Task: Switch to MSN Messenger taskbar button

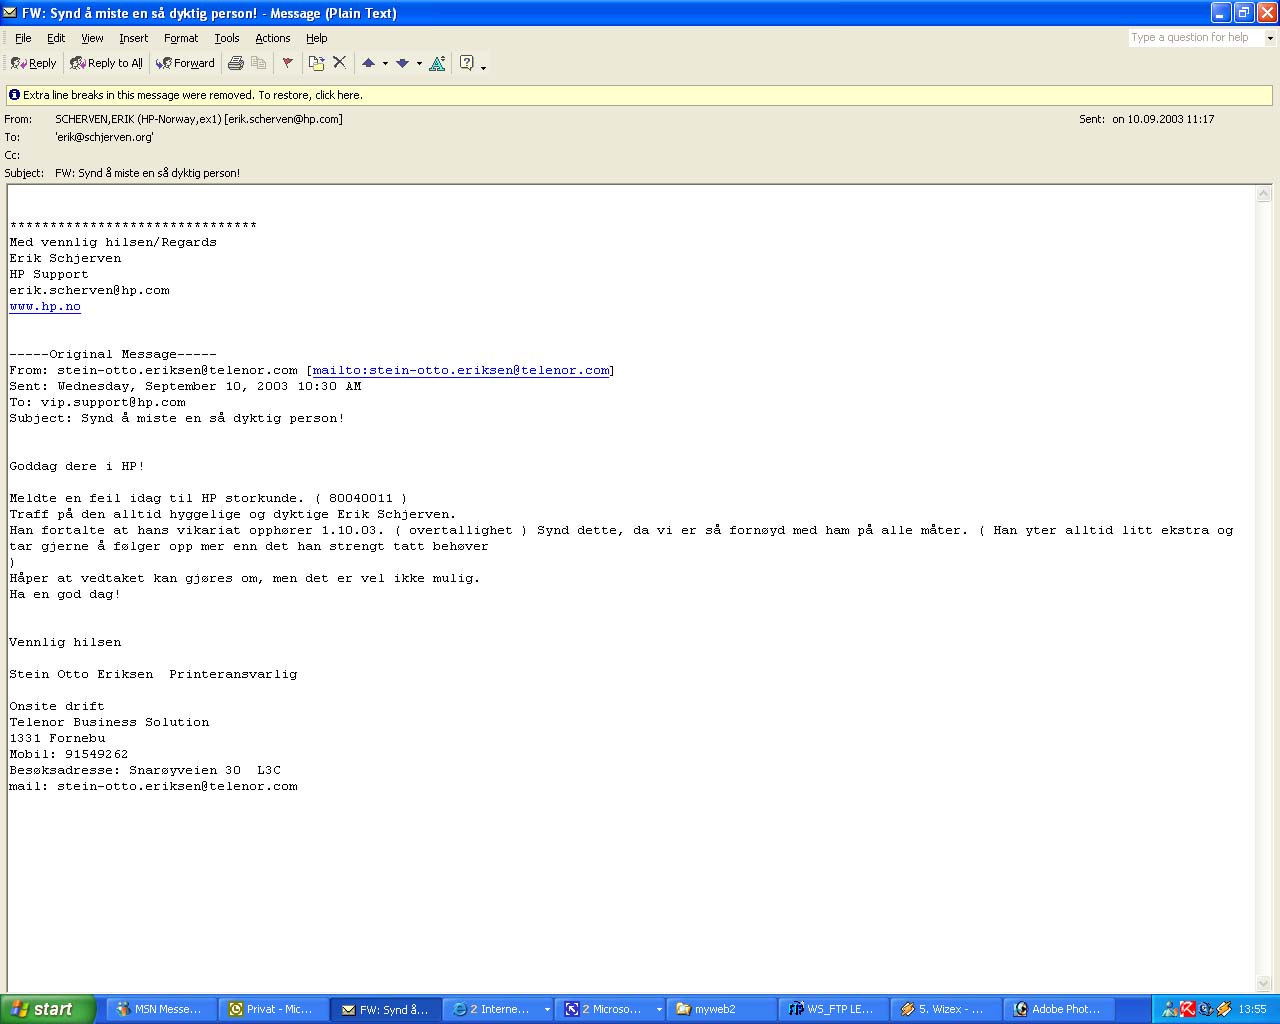Action: (160, 1009)
